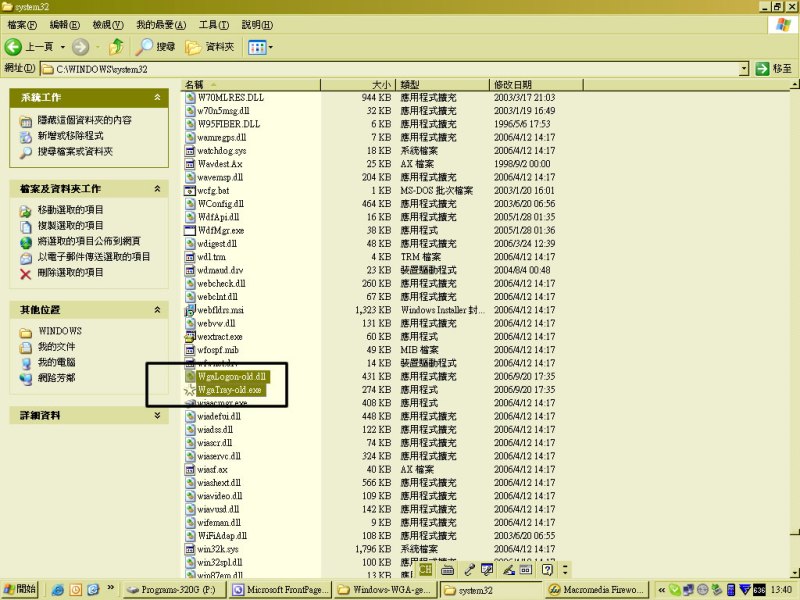Click the webfldrs.msi installer icon
The height and width of the screenshot is (600, 800).
tap(190, 310)
